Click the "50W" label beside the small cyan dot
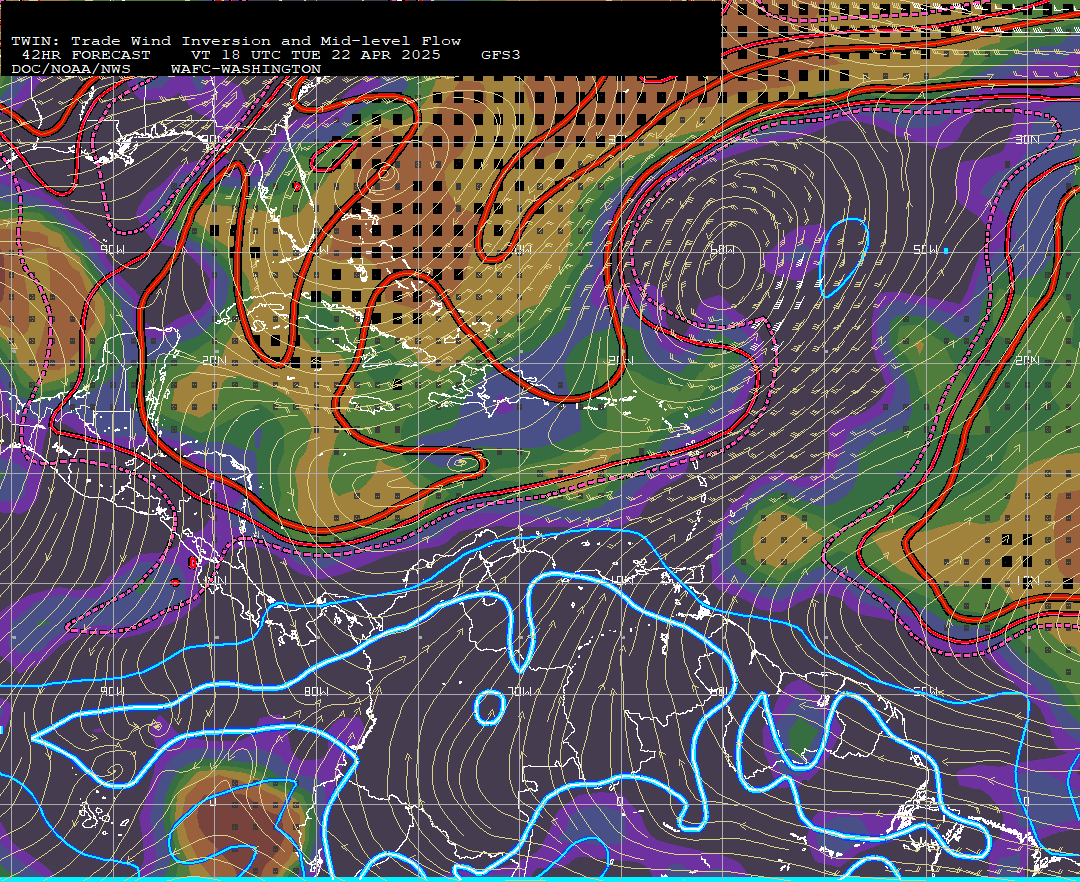Screen dimensions: 1080x882 (x=926, y=250)
